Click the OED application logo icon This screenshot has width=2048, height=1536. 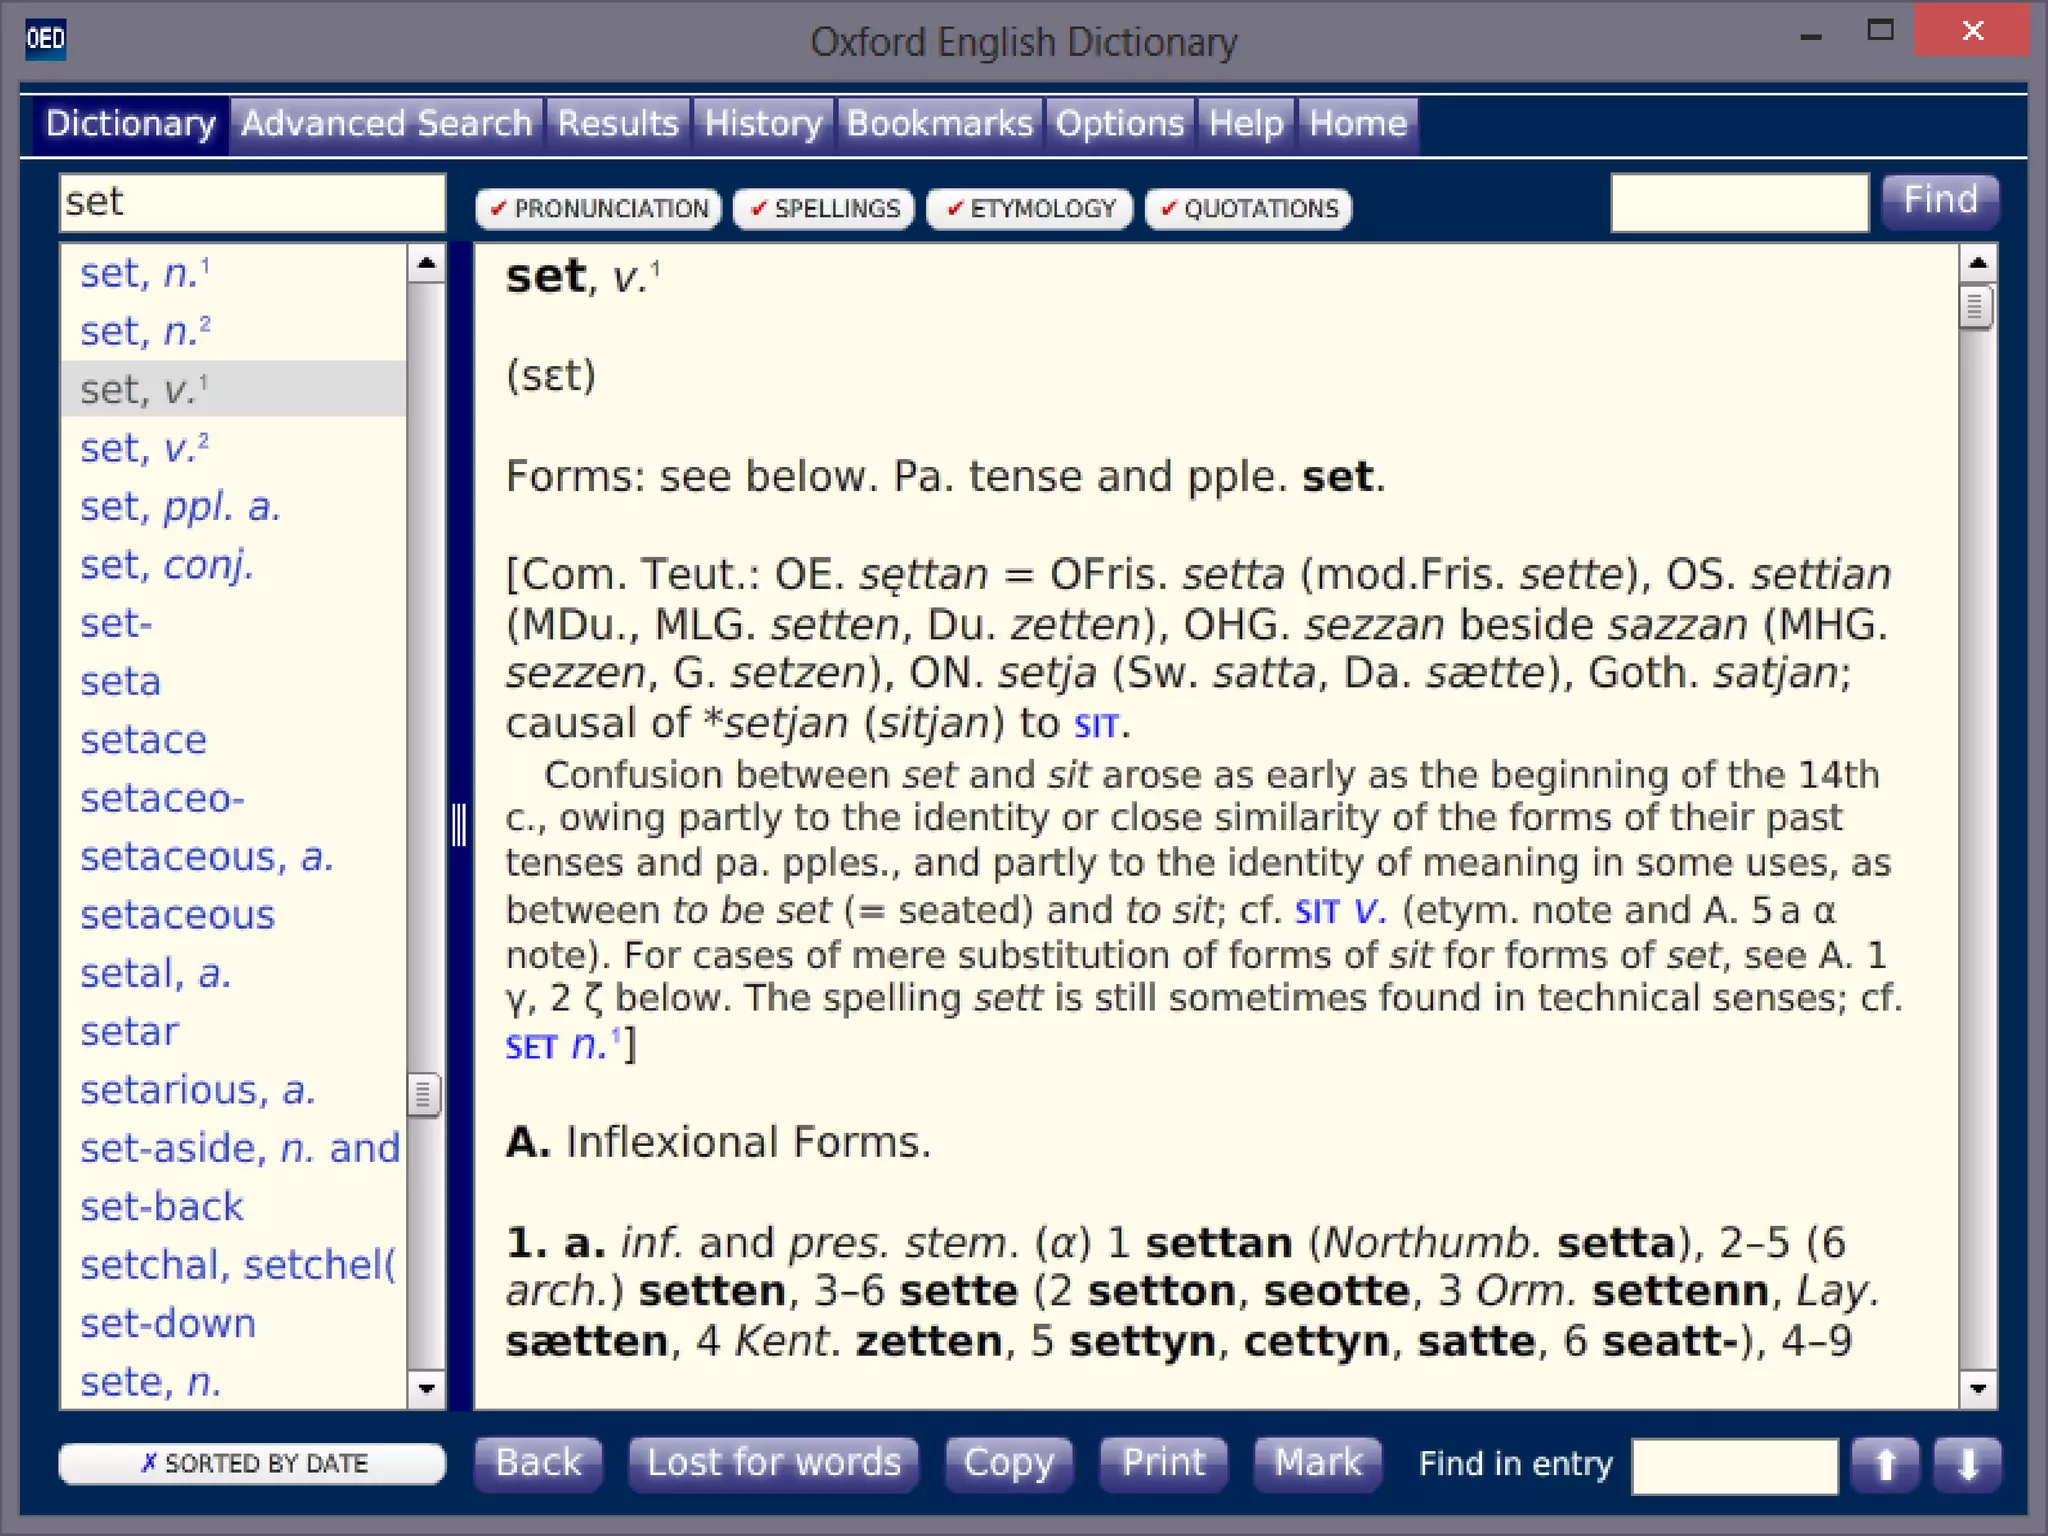45,39
